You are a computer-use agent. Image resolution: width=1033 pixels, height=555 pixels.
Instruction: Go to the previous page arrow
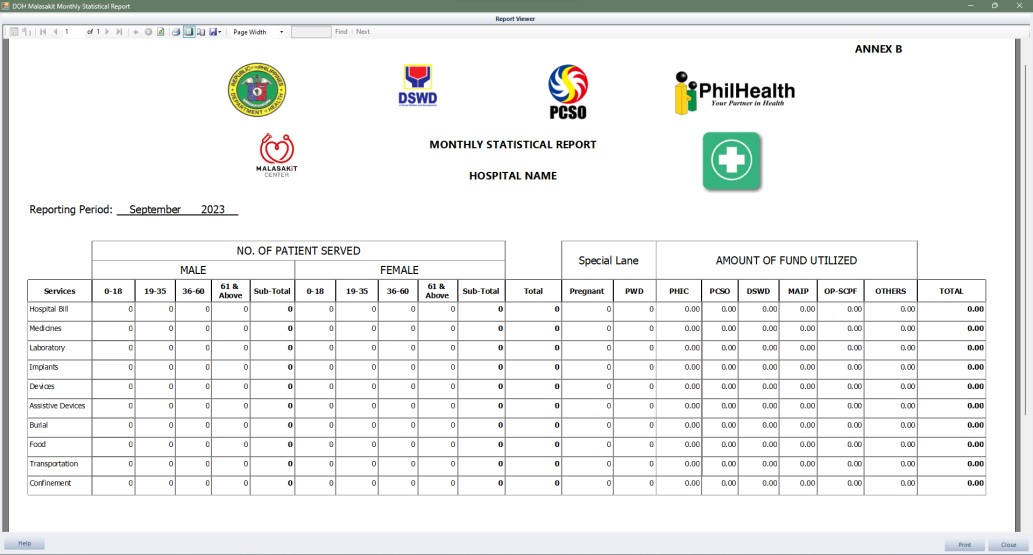pyautogui.click(x=55, y=32)
